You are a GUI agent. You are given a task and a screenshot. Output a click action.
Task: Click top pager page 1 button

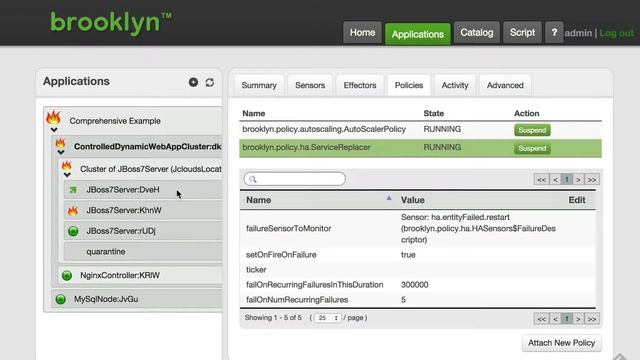click(567, 180)
